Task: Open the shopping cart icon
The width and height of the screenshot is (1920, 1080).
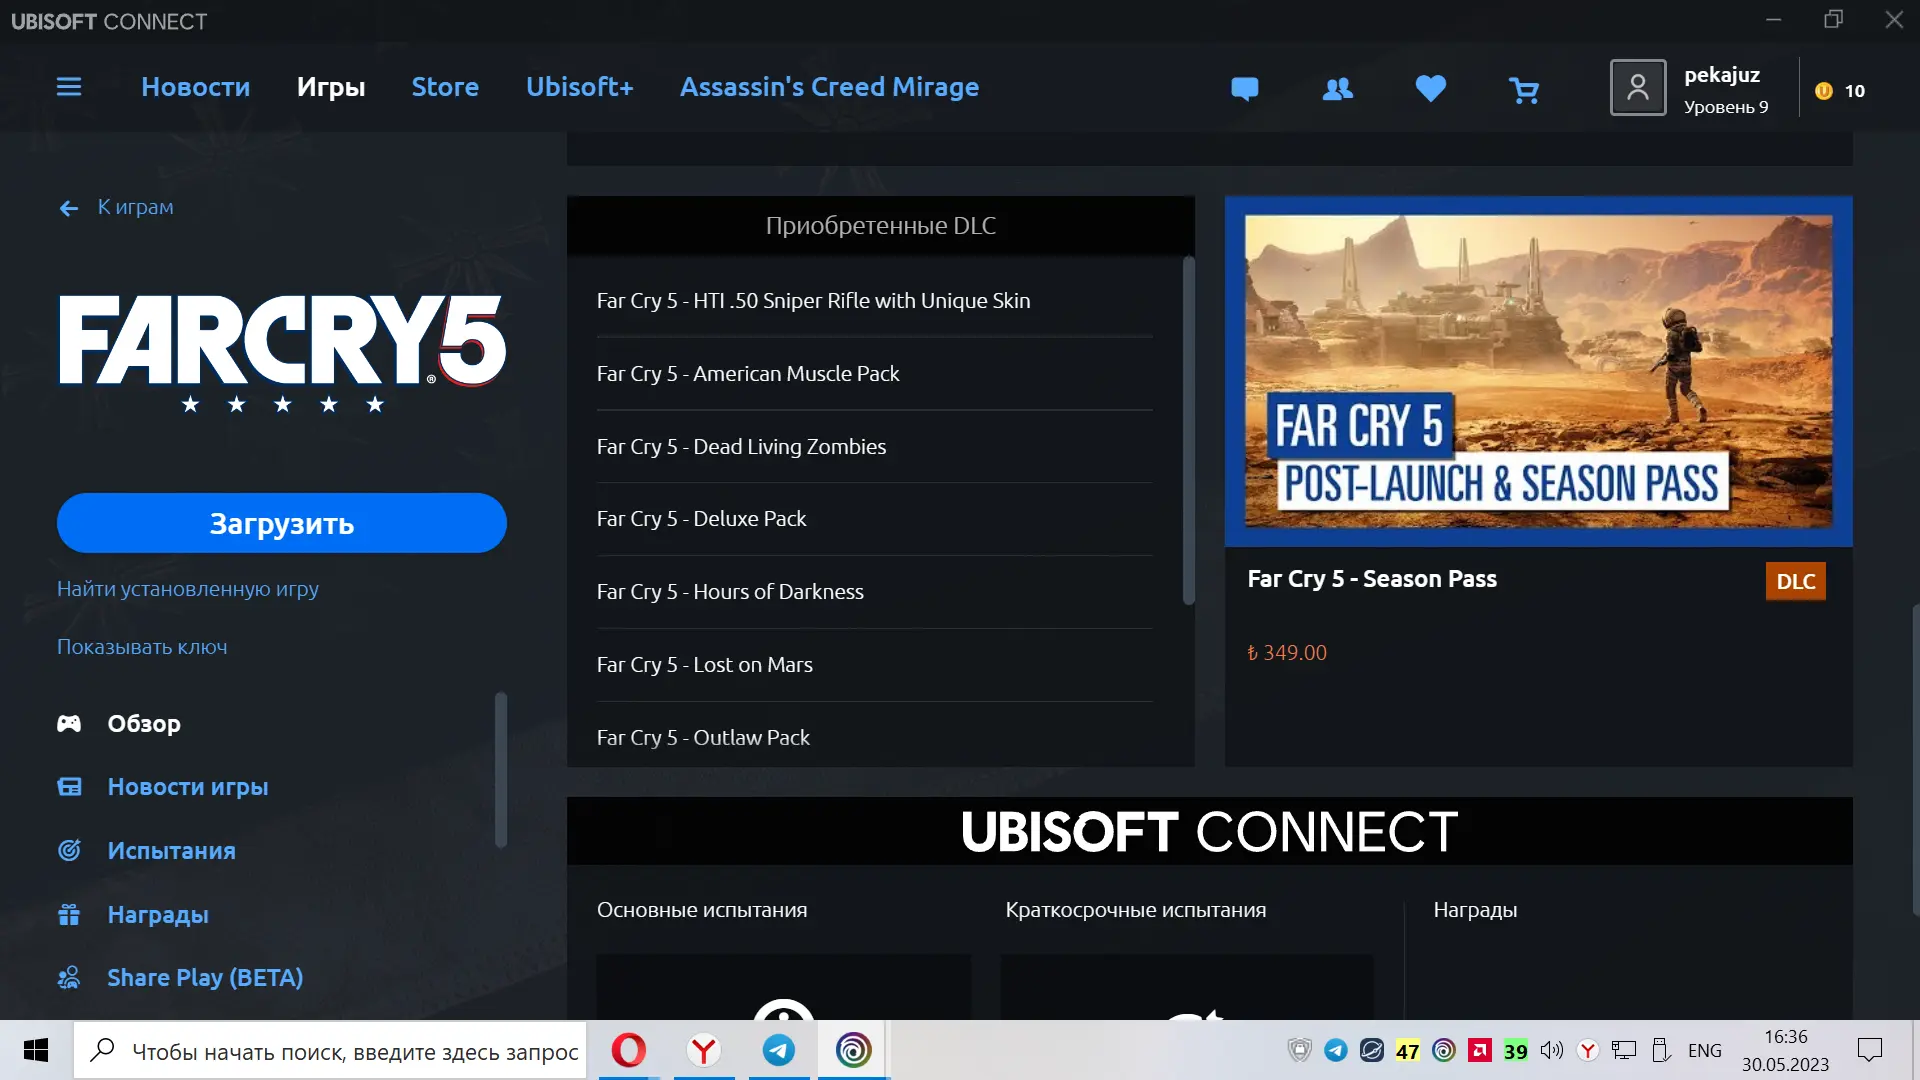Action: pos(1524,90)
